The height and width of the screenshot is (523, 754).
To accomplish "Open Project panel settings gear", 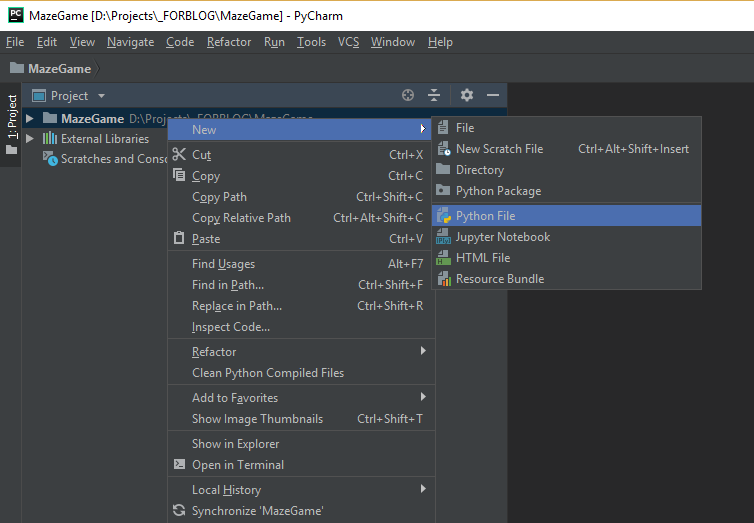I will (x=467, y=95).
